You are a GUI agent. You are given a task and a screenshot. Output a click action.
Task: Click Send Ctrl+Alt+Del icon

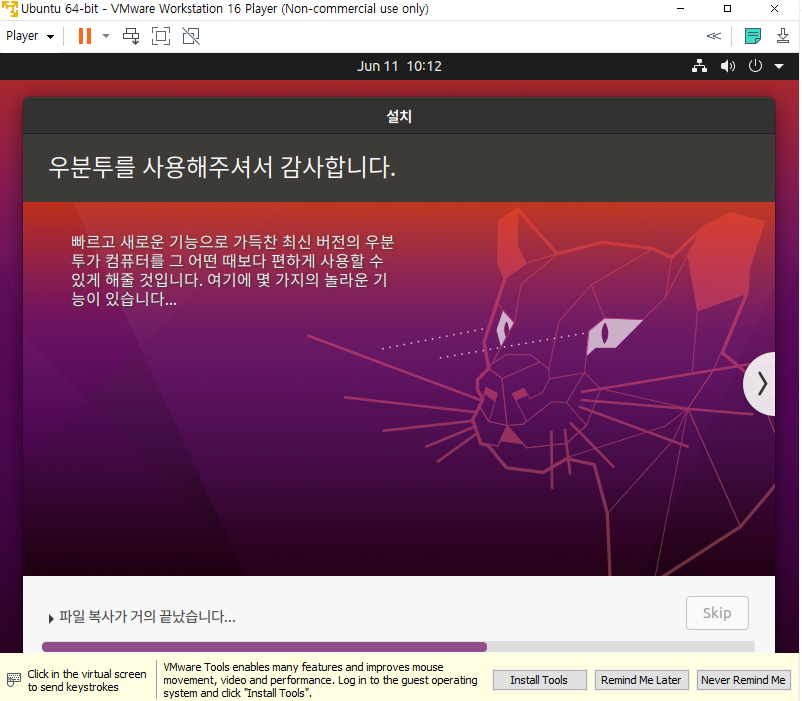coord(131,36)
